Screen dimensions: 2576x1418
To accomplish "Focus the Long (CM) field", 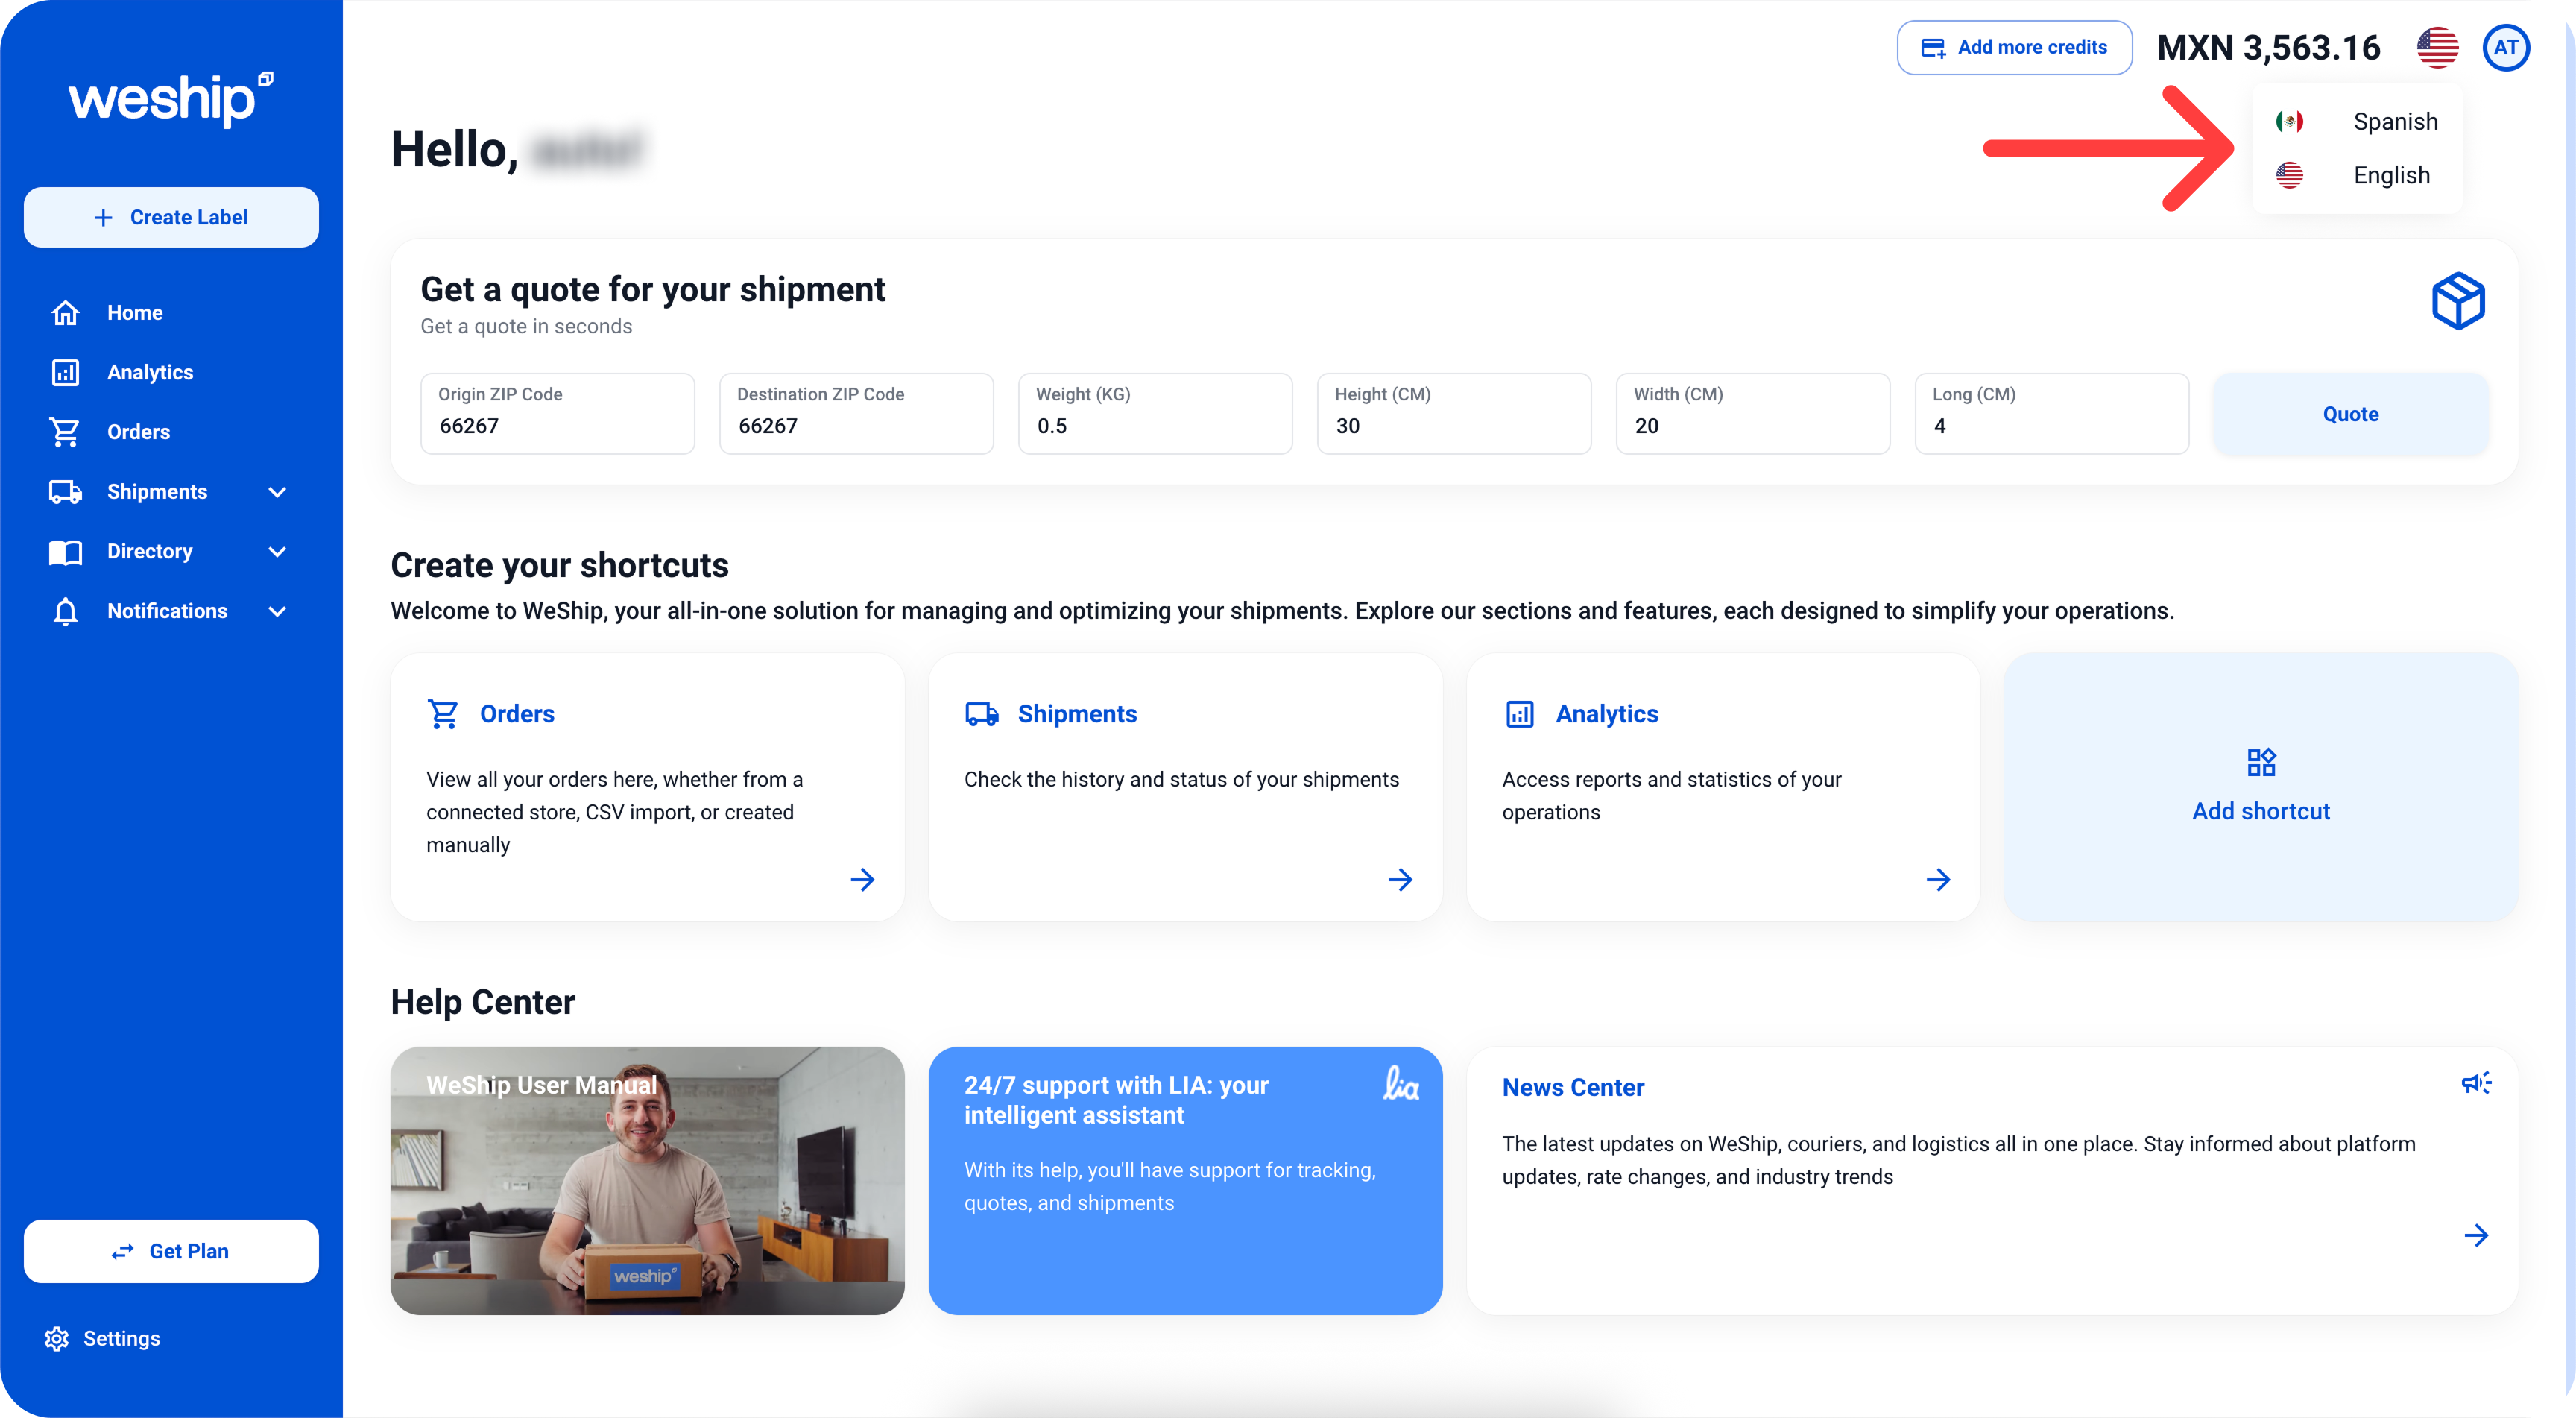I will (x=2052, y=413).
